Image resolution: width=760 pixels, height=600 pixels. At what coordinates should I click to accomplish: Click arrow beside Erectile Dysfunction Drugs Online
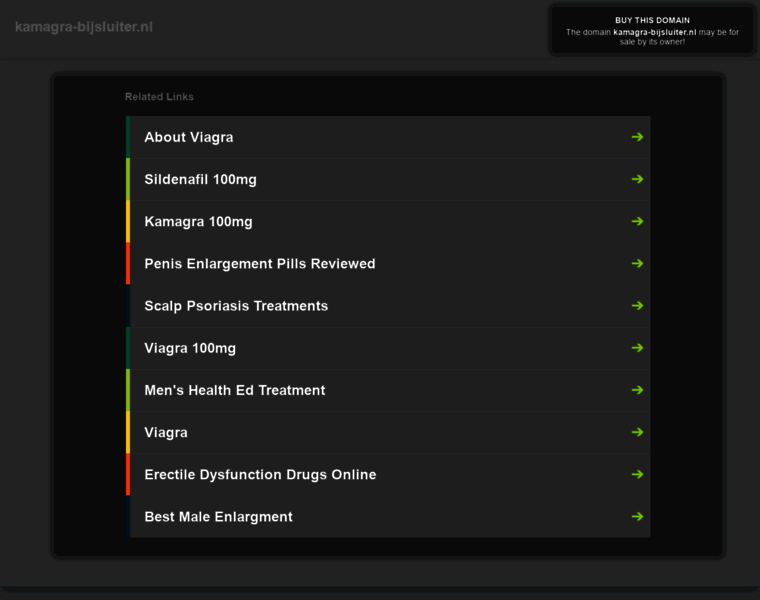(x=637, y=474)
